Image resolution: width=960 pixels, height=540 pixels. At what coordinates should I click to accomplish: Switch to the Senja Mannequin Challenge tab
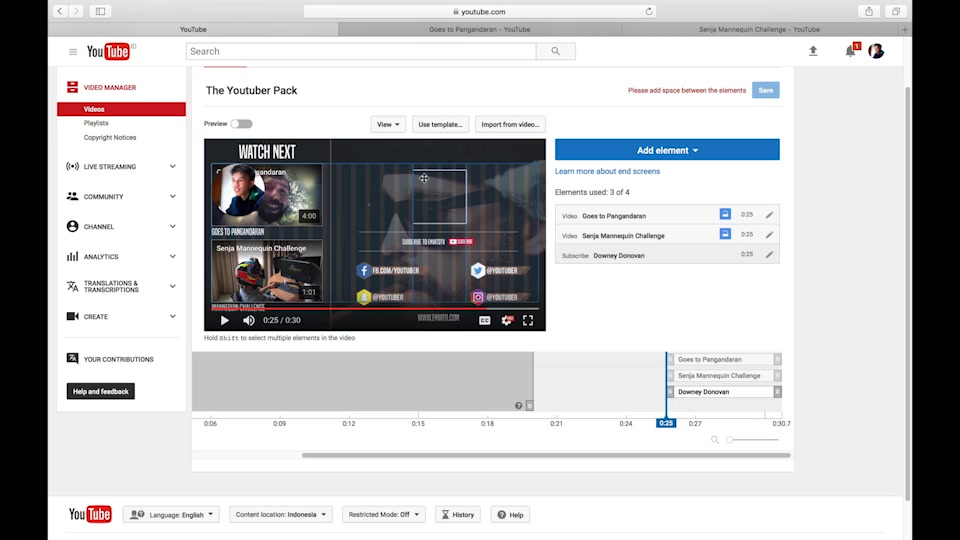click(x=759, y=29)
